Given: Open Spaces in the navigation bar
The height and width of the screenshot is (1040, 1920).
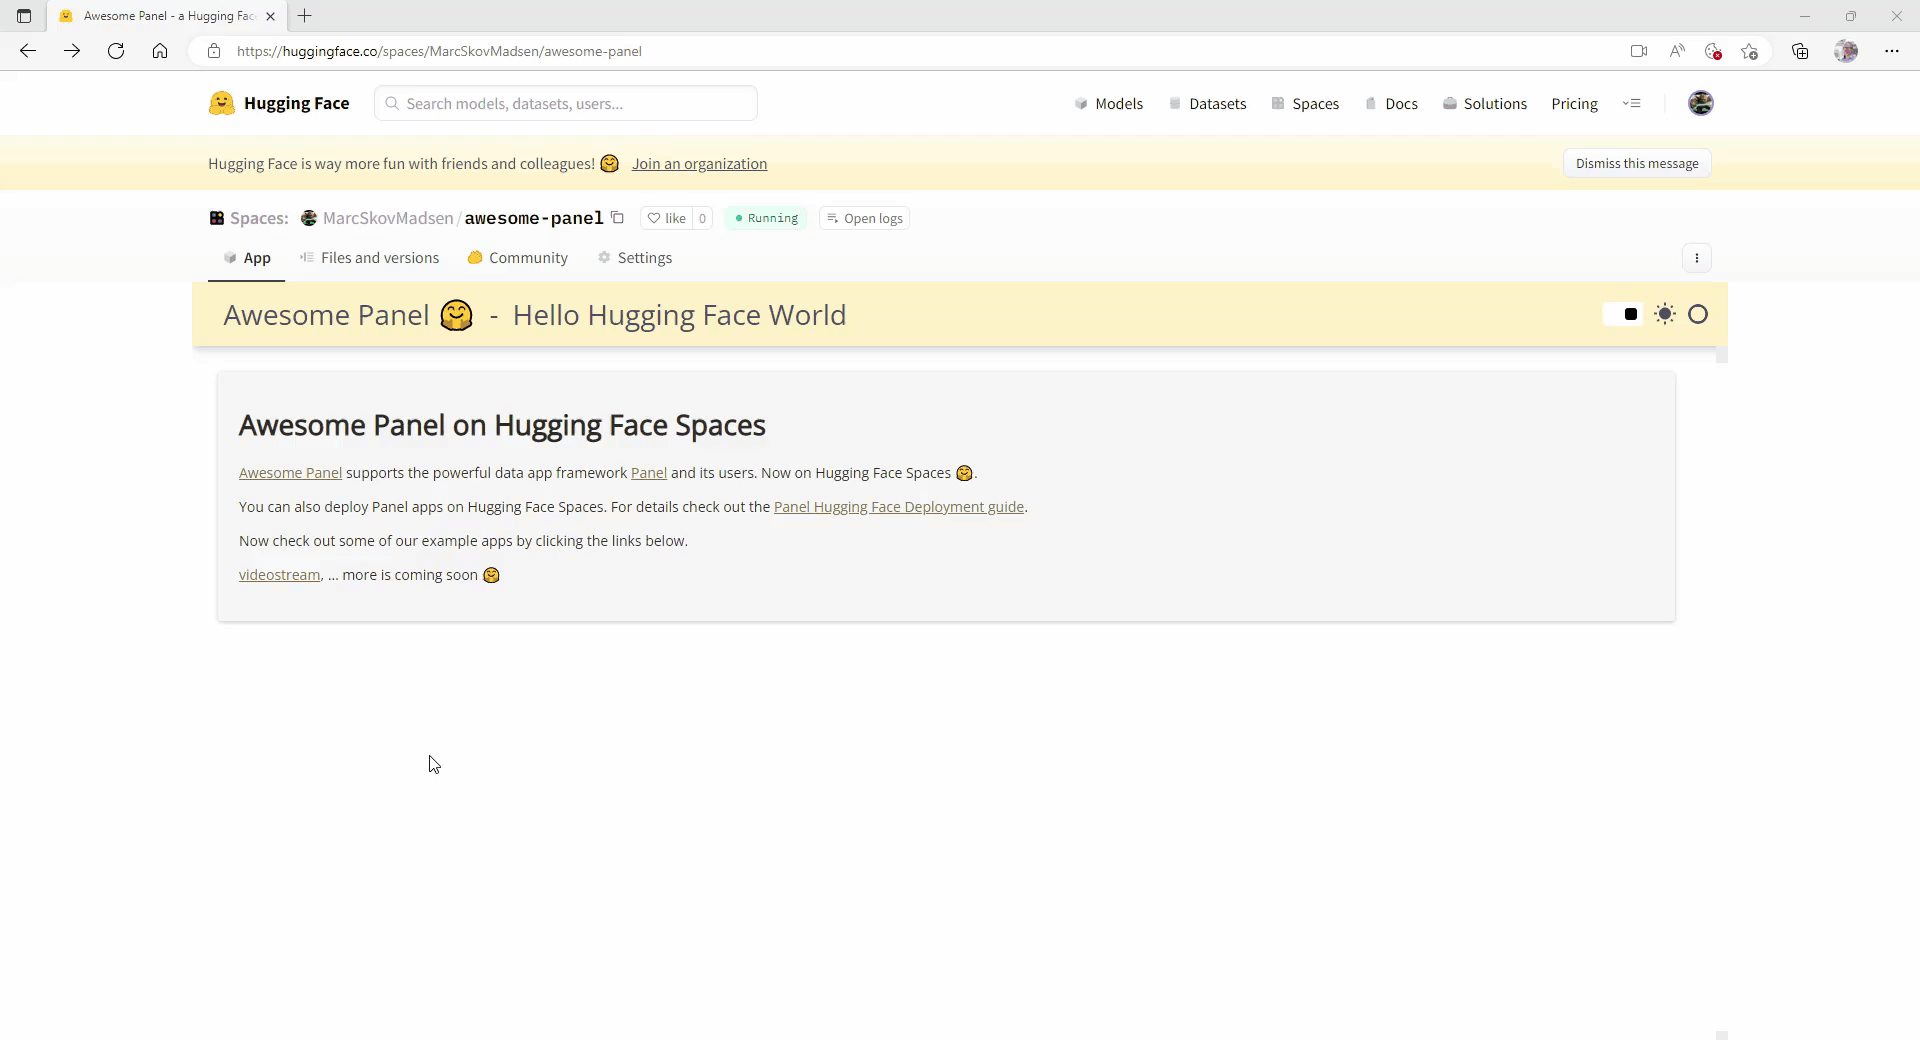Looking at the screenshot, I should click(1305, 104).
